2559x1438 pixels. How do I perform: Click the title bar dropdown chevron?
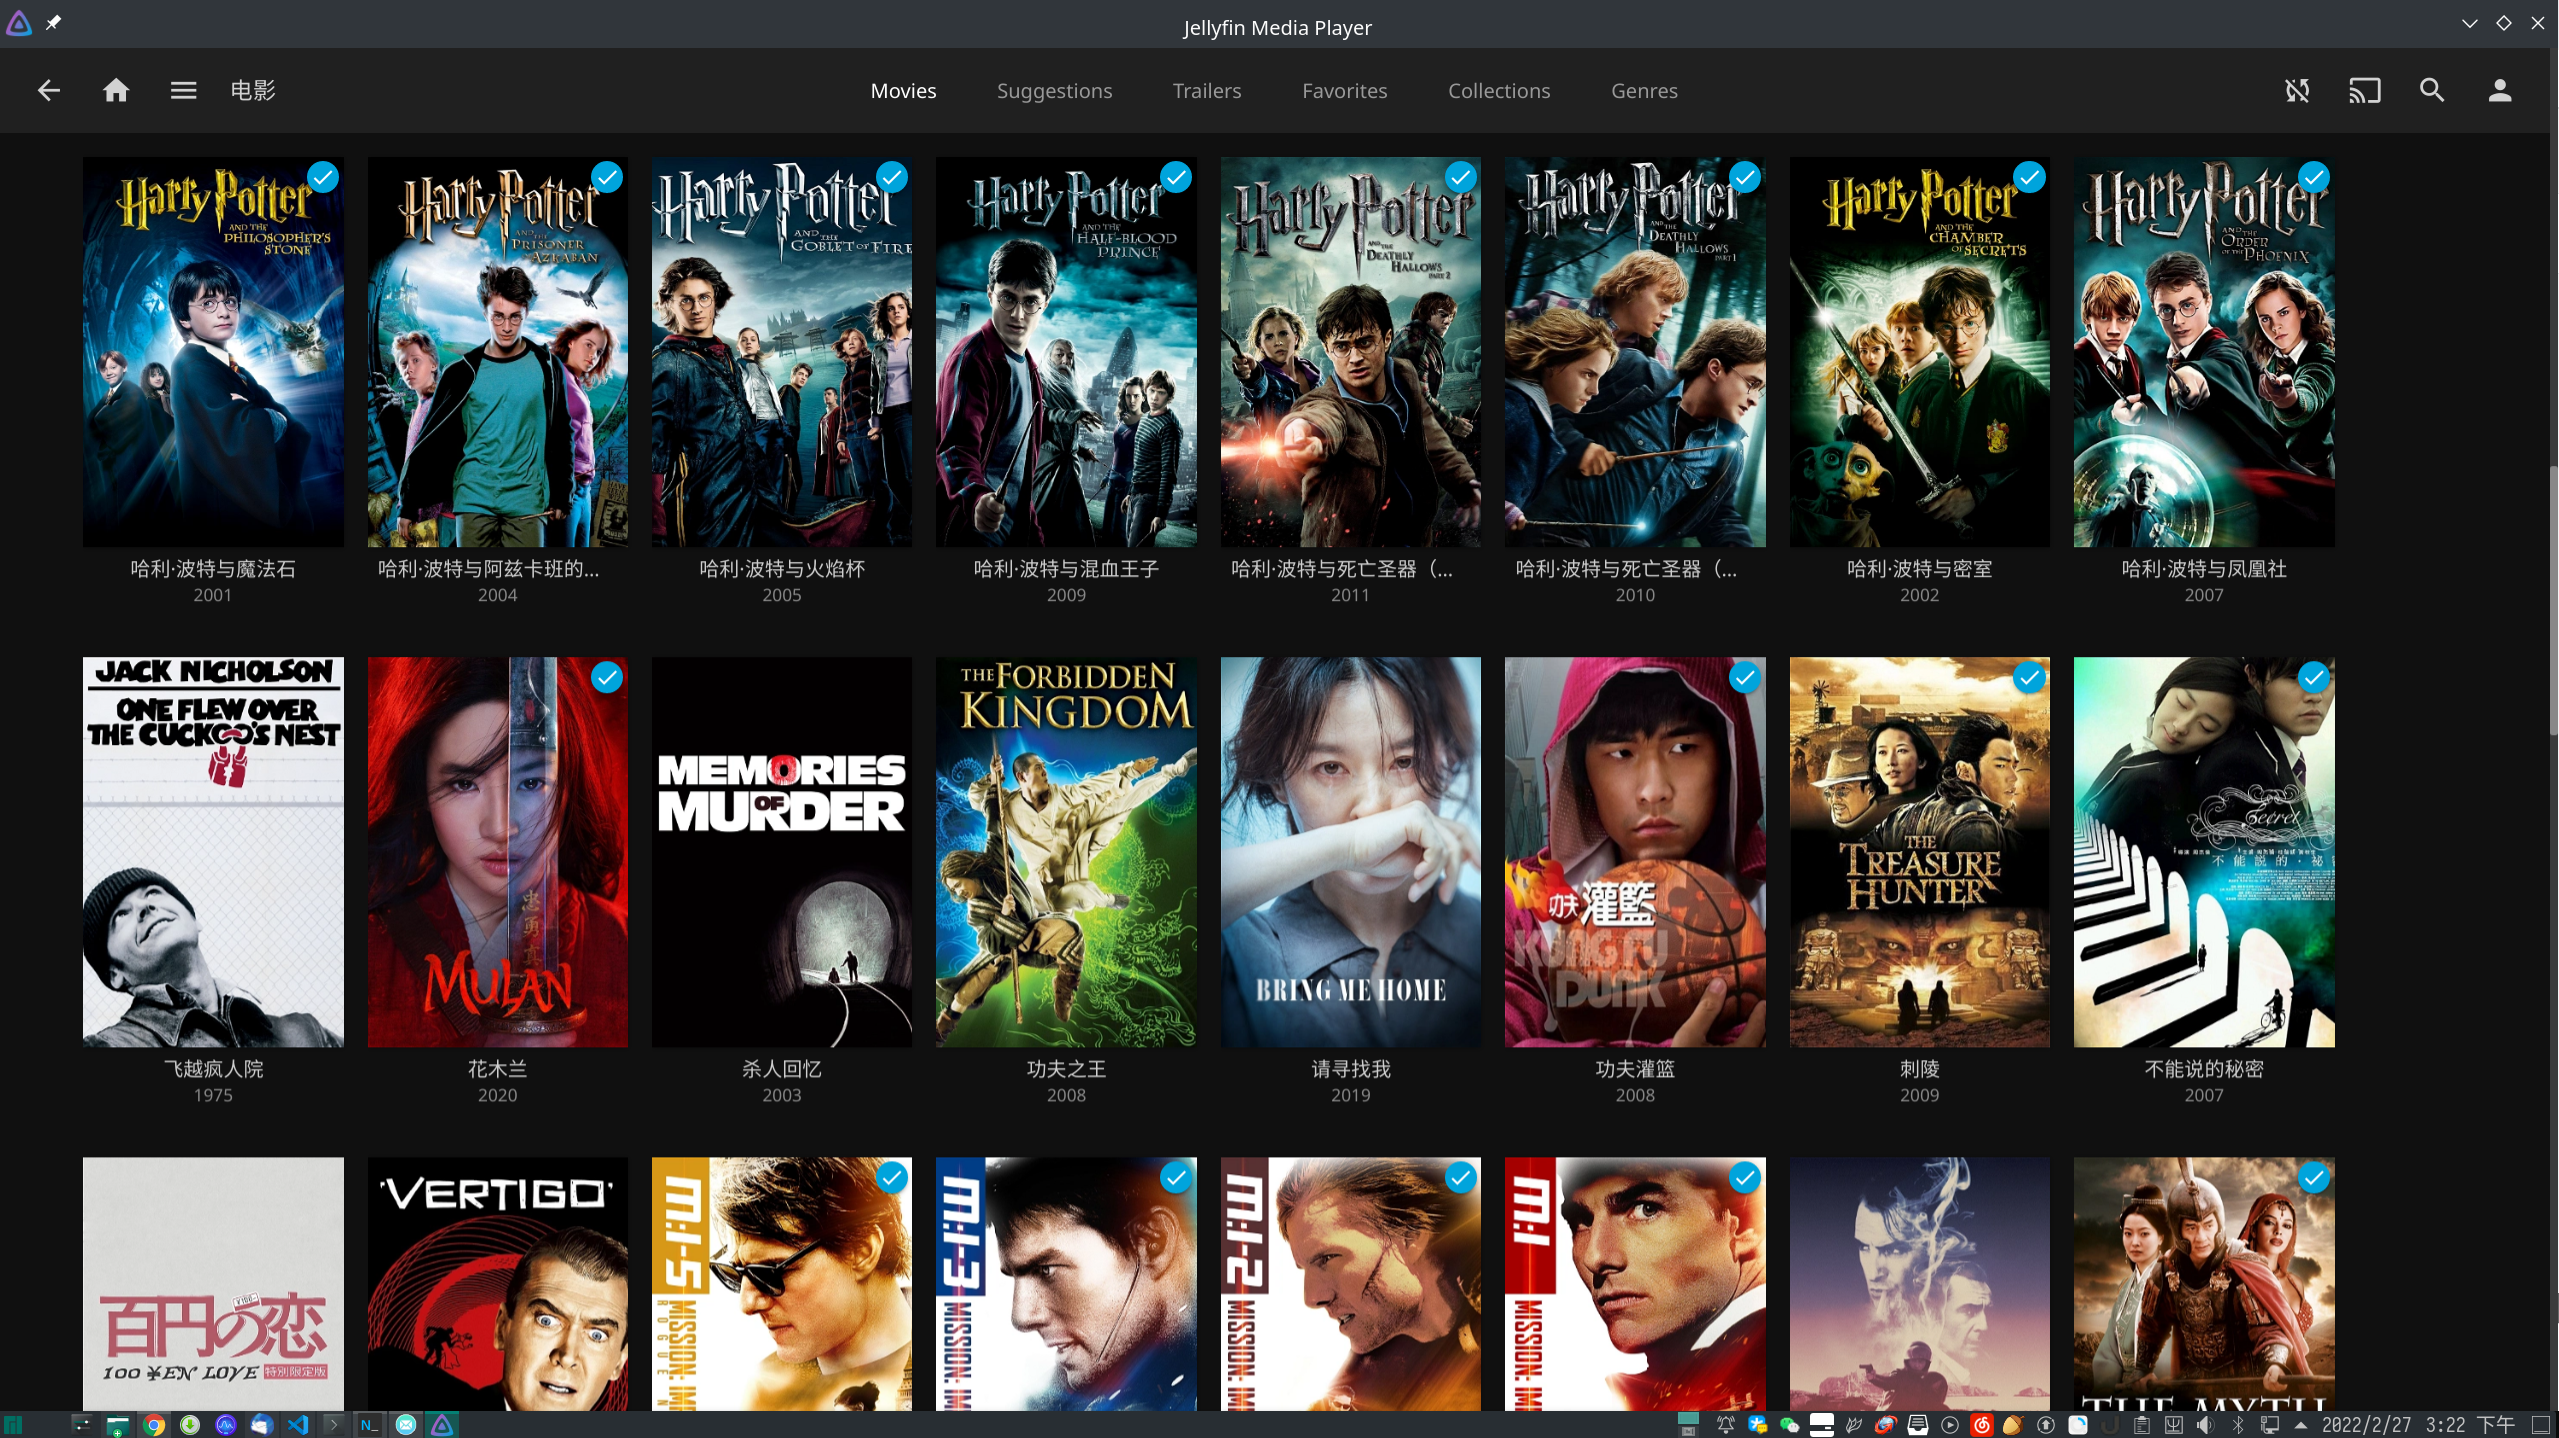tap(2469, 23)
